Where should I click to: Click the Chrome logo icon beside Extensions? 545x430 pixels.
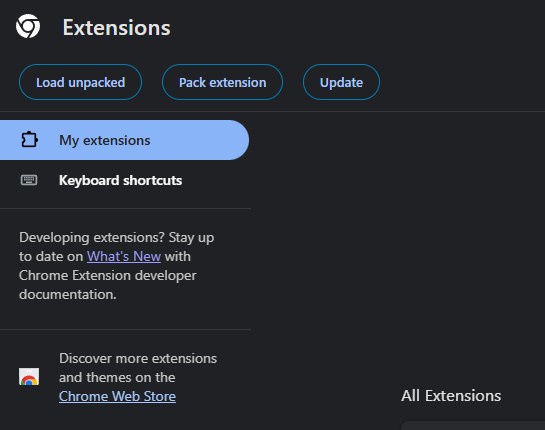pyautogui.click(x=28, y=26)
